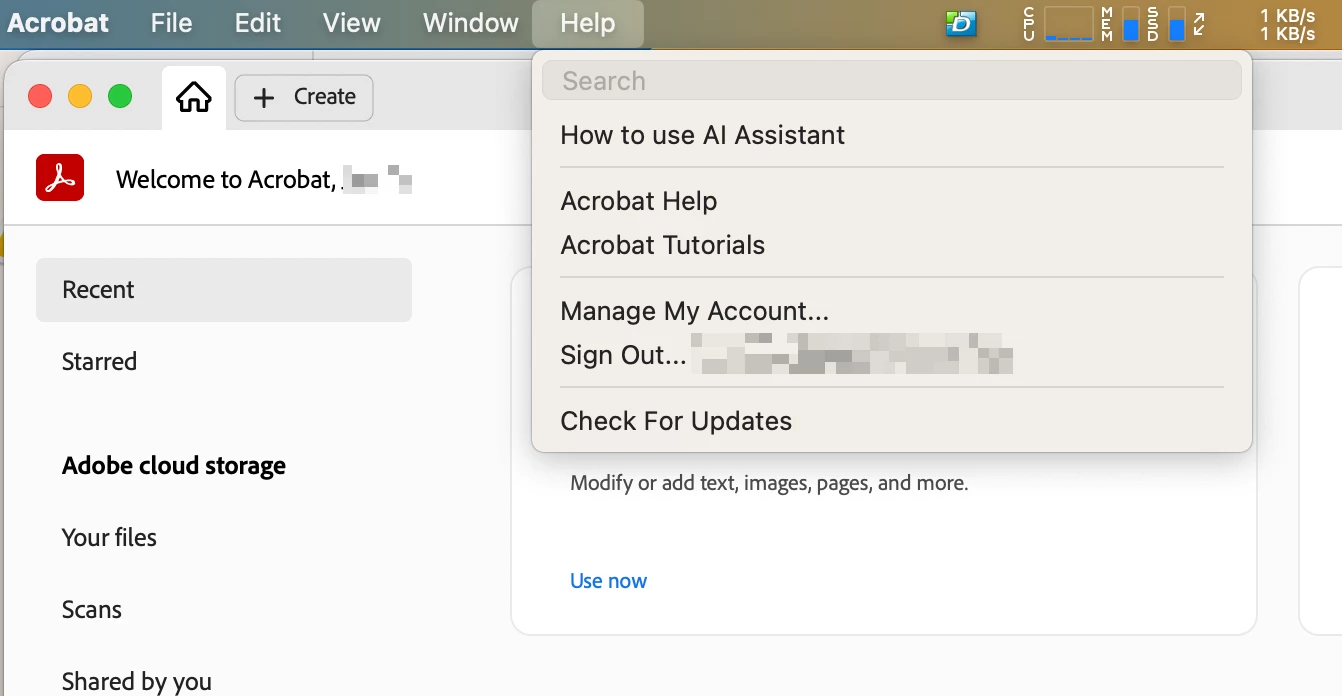Click the red Acrobat logo icon
Screen dimensions: 1342x696
(x=60, y=178)
